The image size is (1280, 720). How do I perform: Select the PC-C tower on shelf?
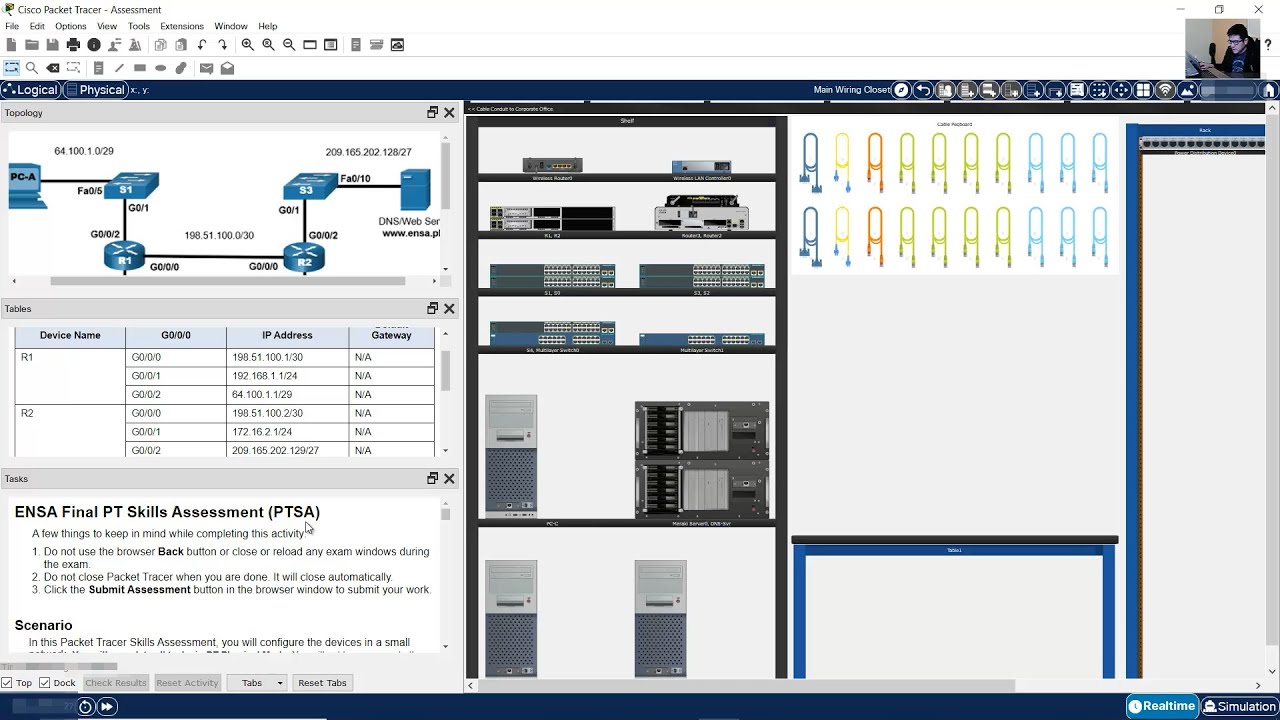tap(511, 456)
